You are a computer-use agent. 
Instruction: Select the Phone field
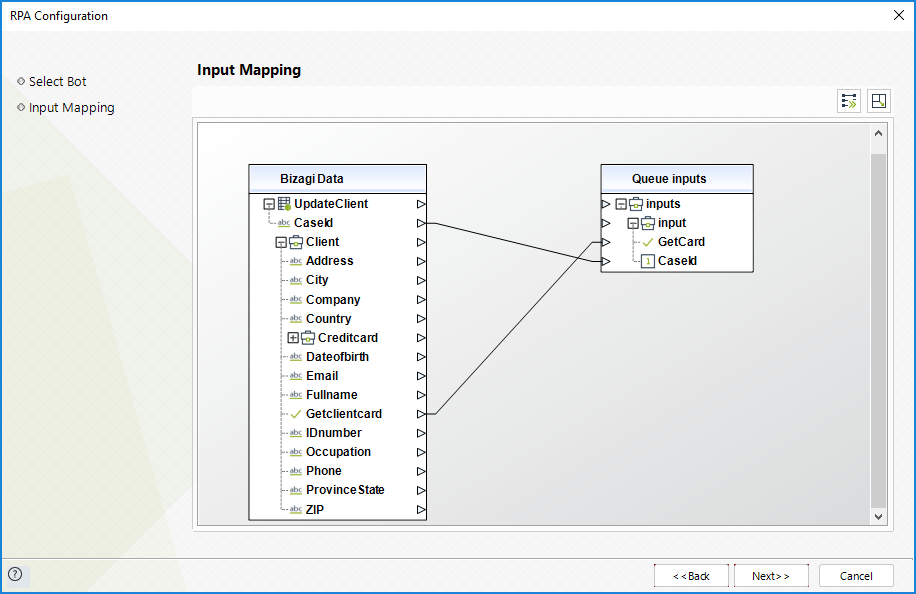click(x=324, y=471)
